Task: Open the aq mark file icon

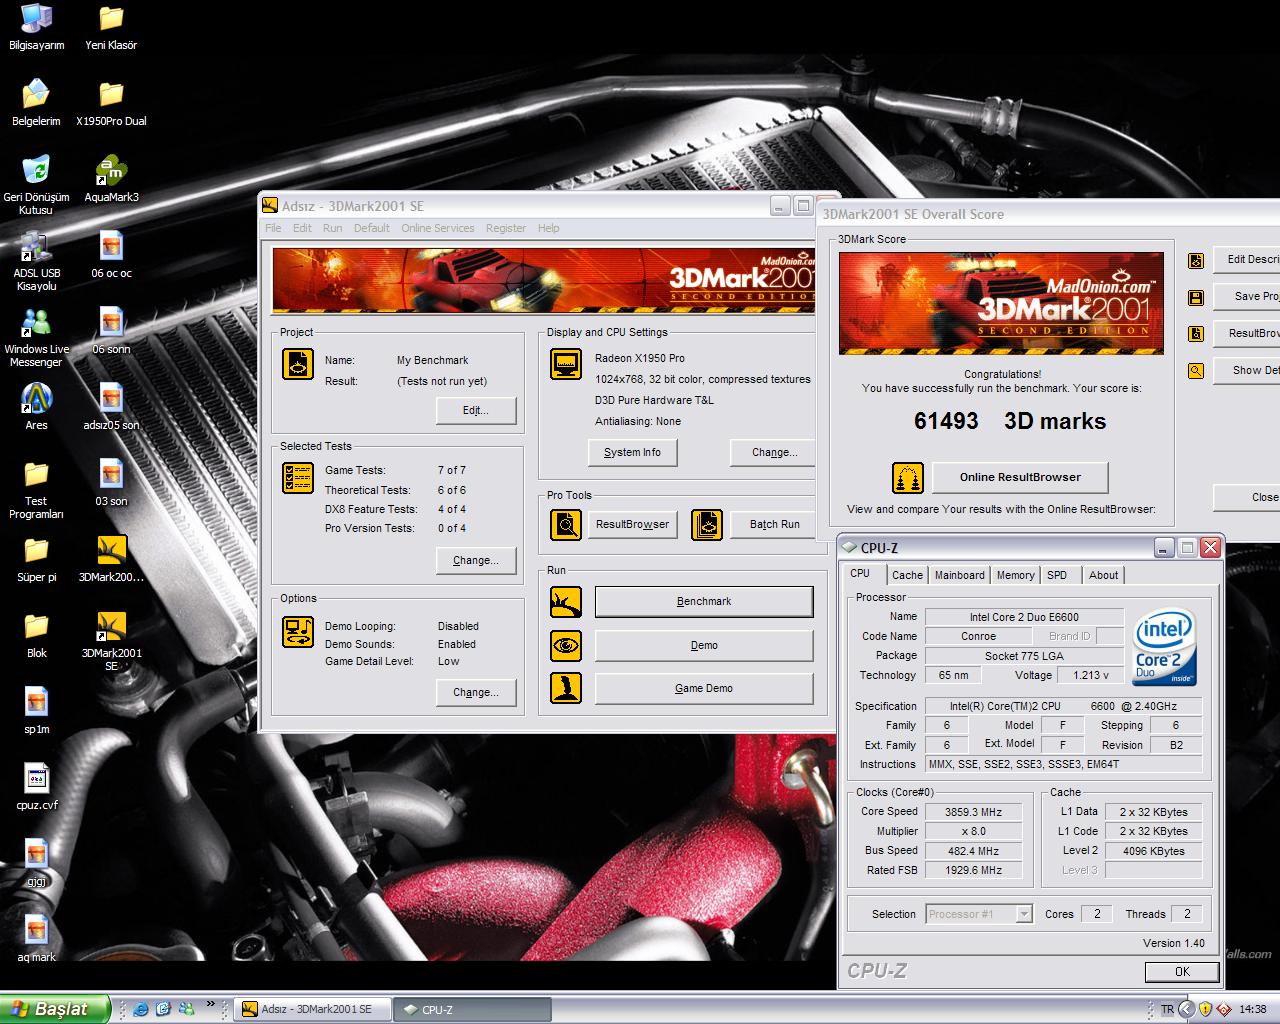Action: pos(36,939)
